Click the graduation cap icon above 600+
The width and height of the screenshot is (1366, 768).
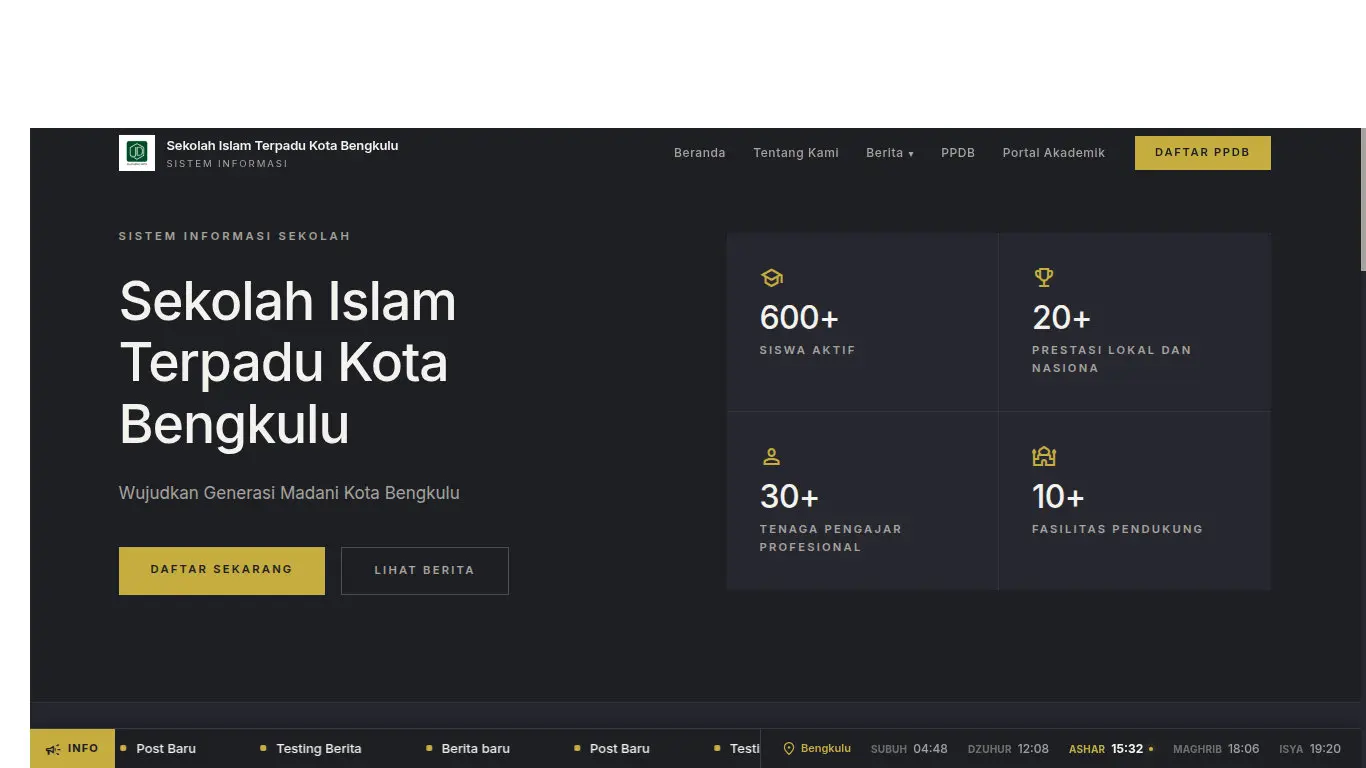pyautogui.click(x=771, y=278)
